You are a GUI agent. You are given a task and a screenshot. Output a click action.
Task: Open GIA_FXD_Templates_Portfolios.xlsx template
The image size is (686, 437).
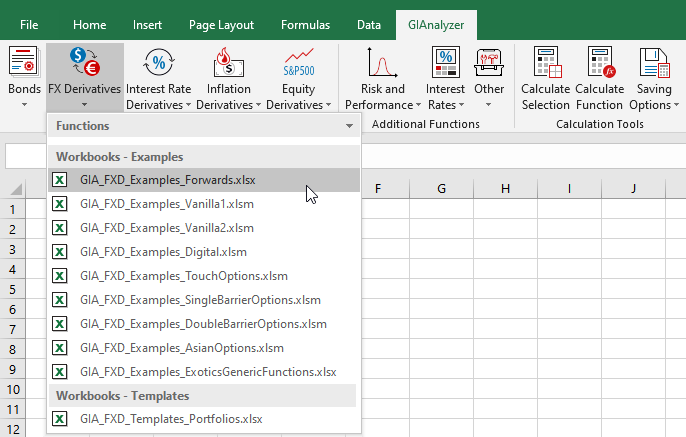point(204,419)
